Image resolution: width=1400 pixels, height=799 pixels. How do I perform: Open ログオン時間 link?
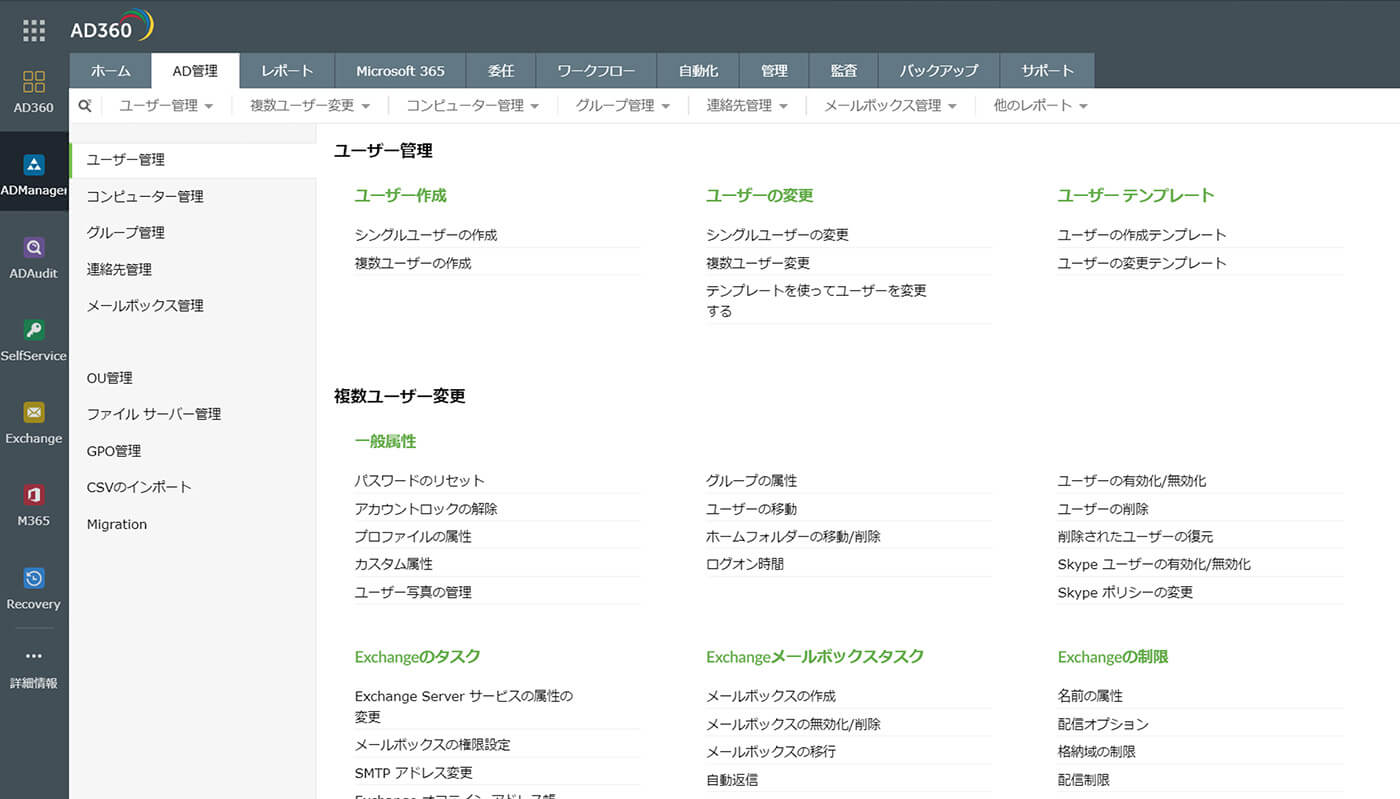tap(745, 564)
